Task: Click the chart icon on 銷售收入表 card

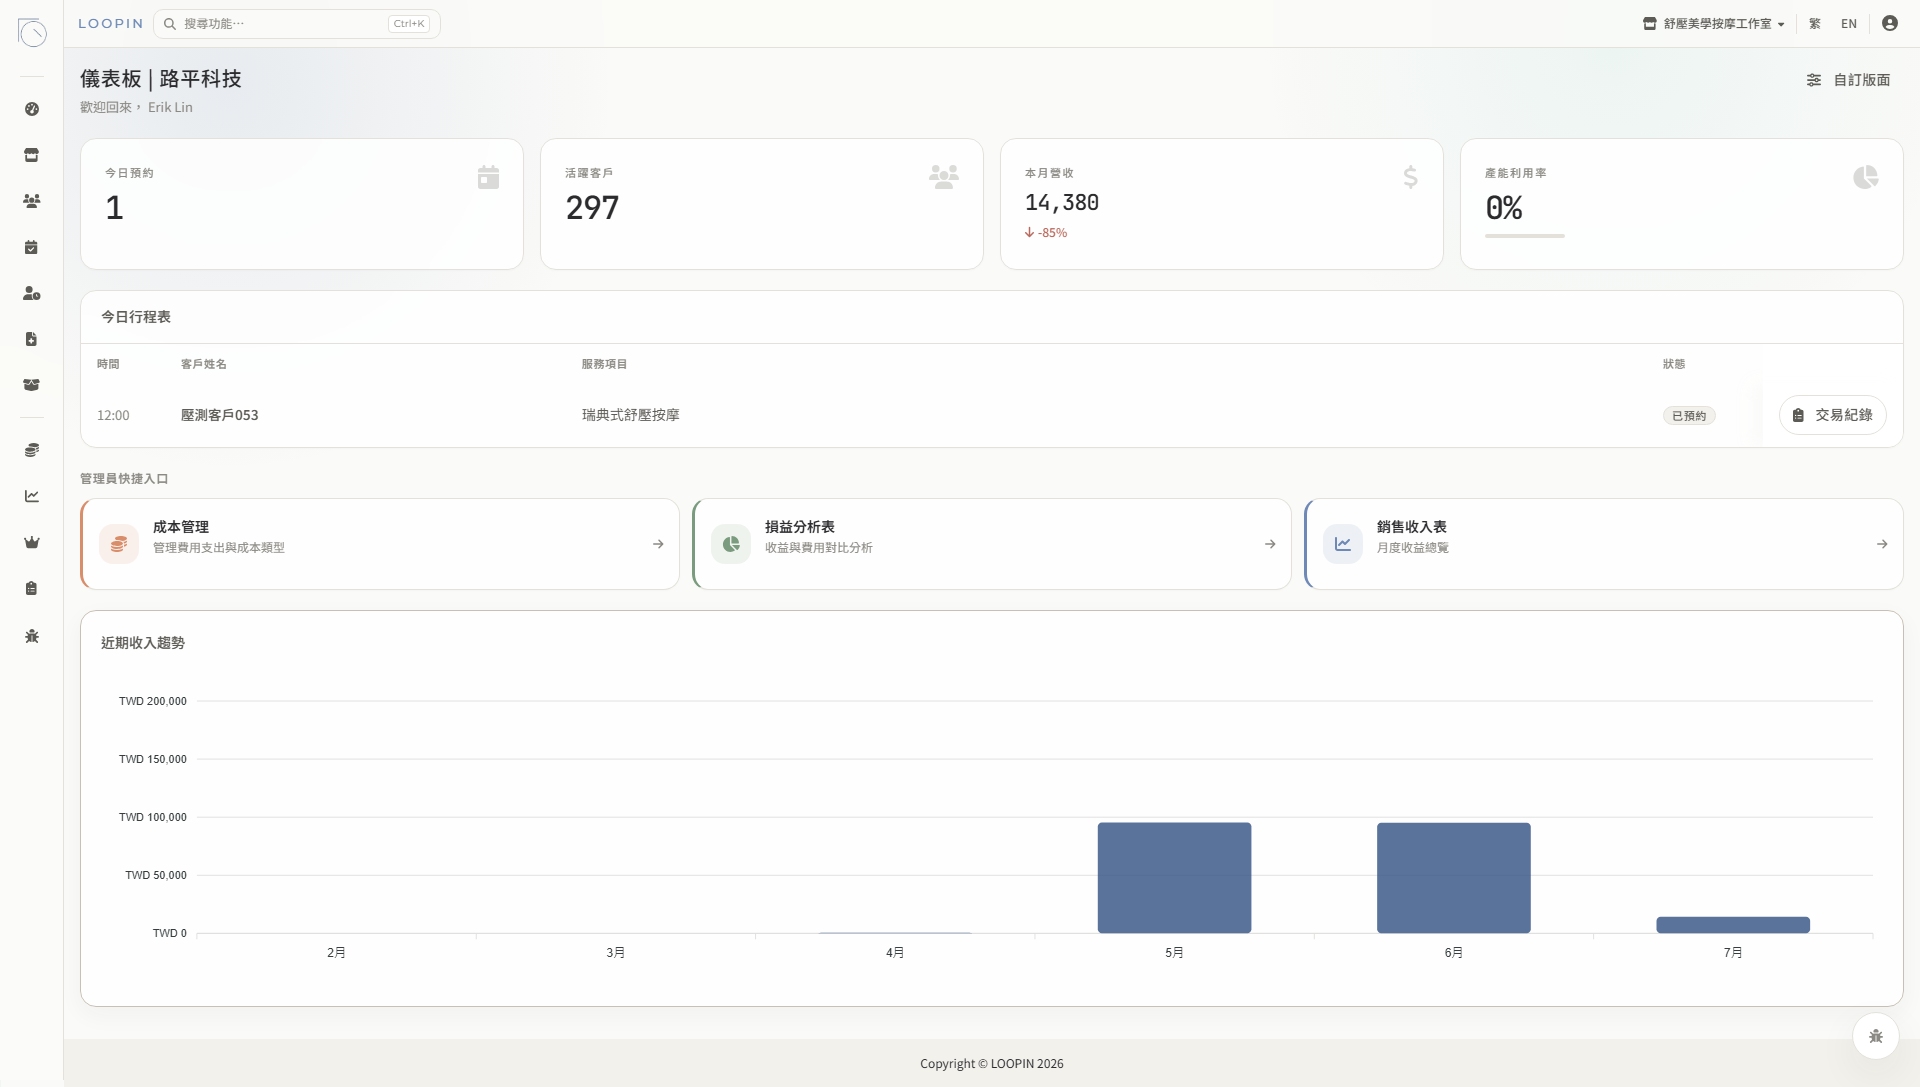Action: [x=1343, y=544]
